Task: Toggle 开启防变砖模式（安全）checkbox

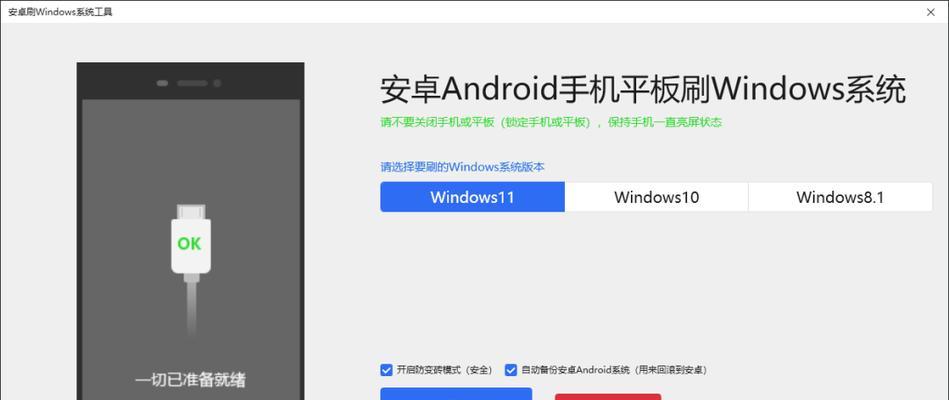Action: pyautogui.click(x=386, y=370)
